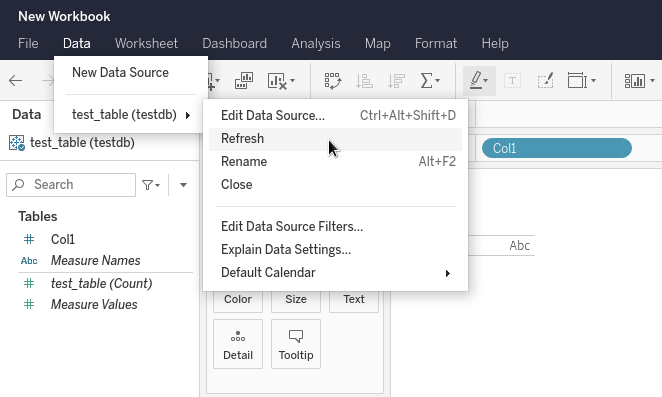Click the Duplicate sheet toolbar icon
The height and width of the screenshot is (397, 662).
[x=244, y=80]
